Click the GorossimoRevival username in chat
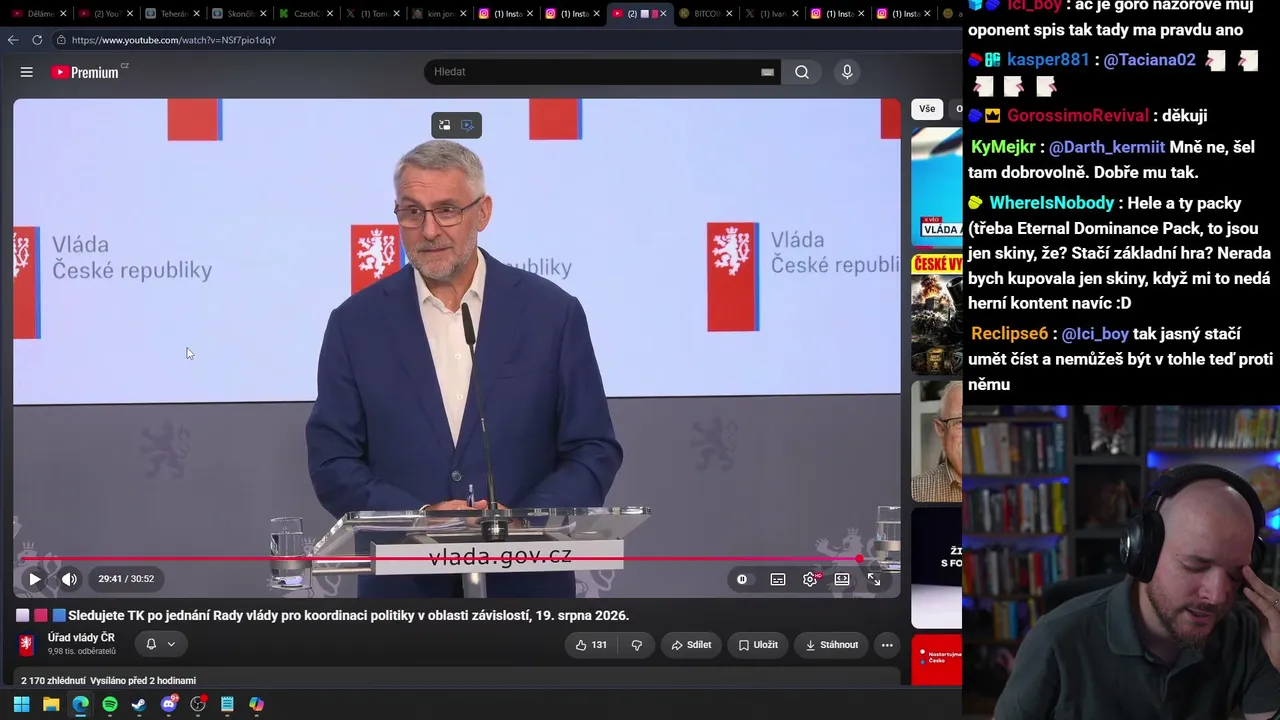Screen dimensions: 1280x720 point(1080,116)
